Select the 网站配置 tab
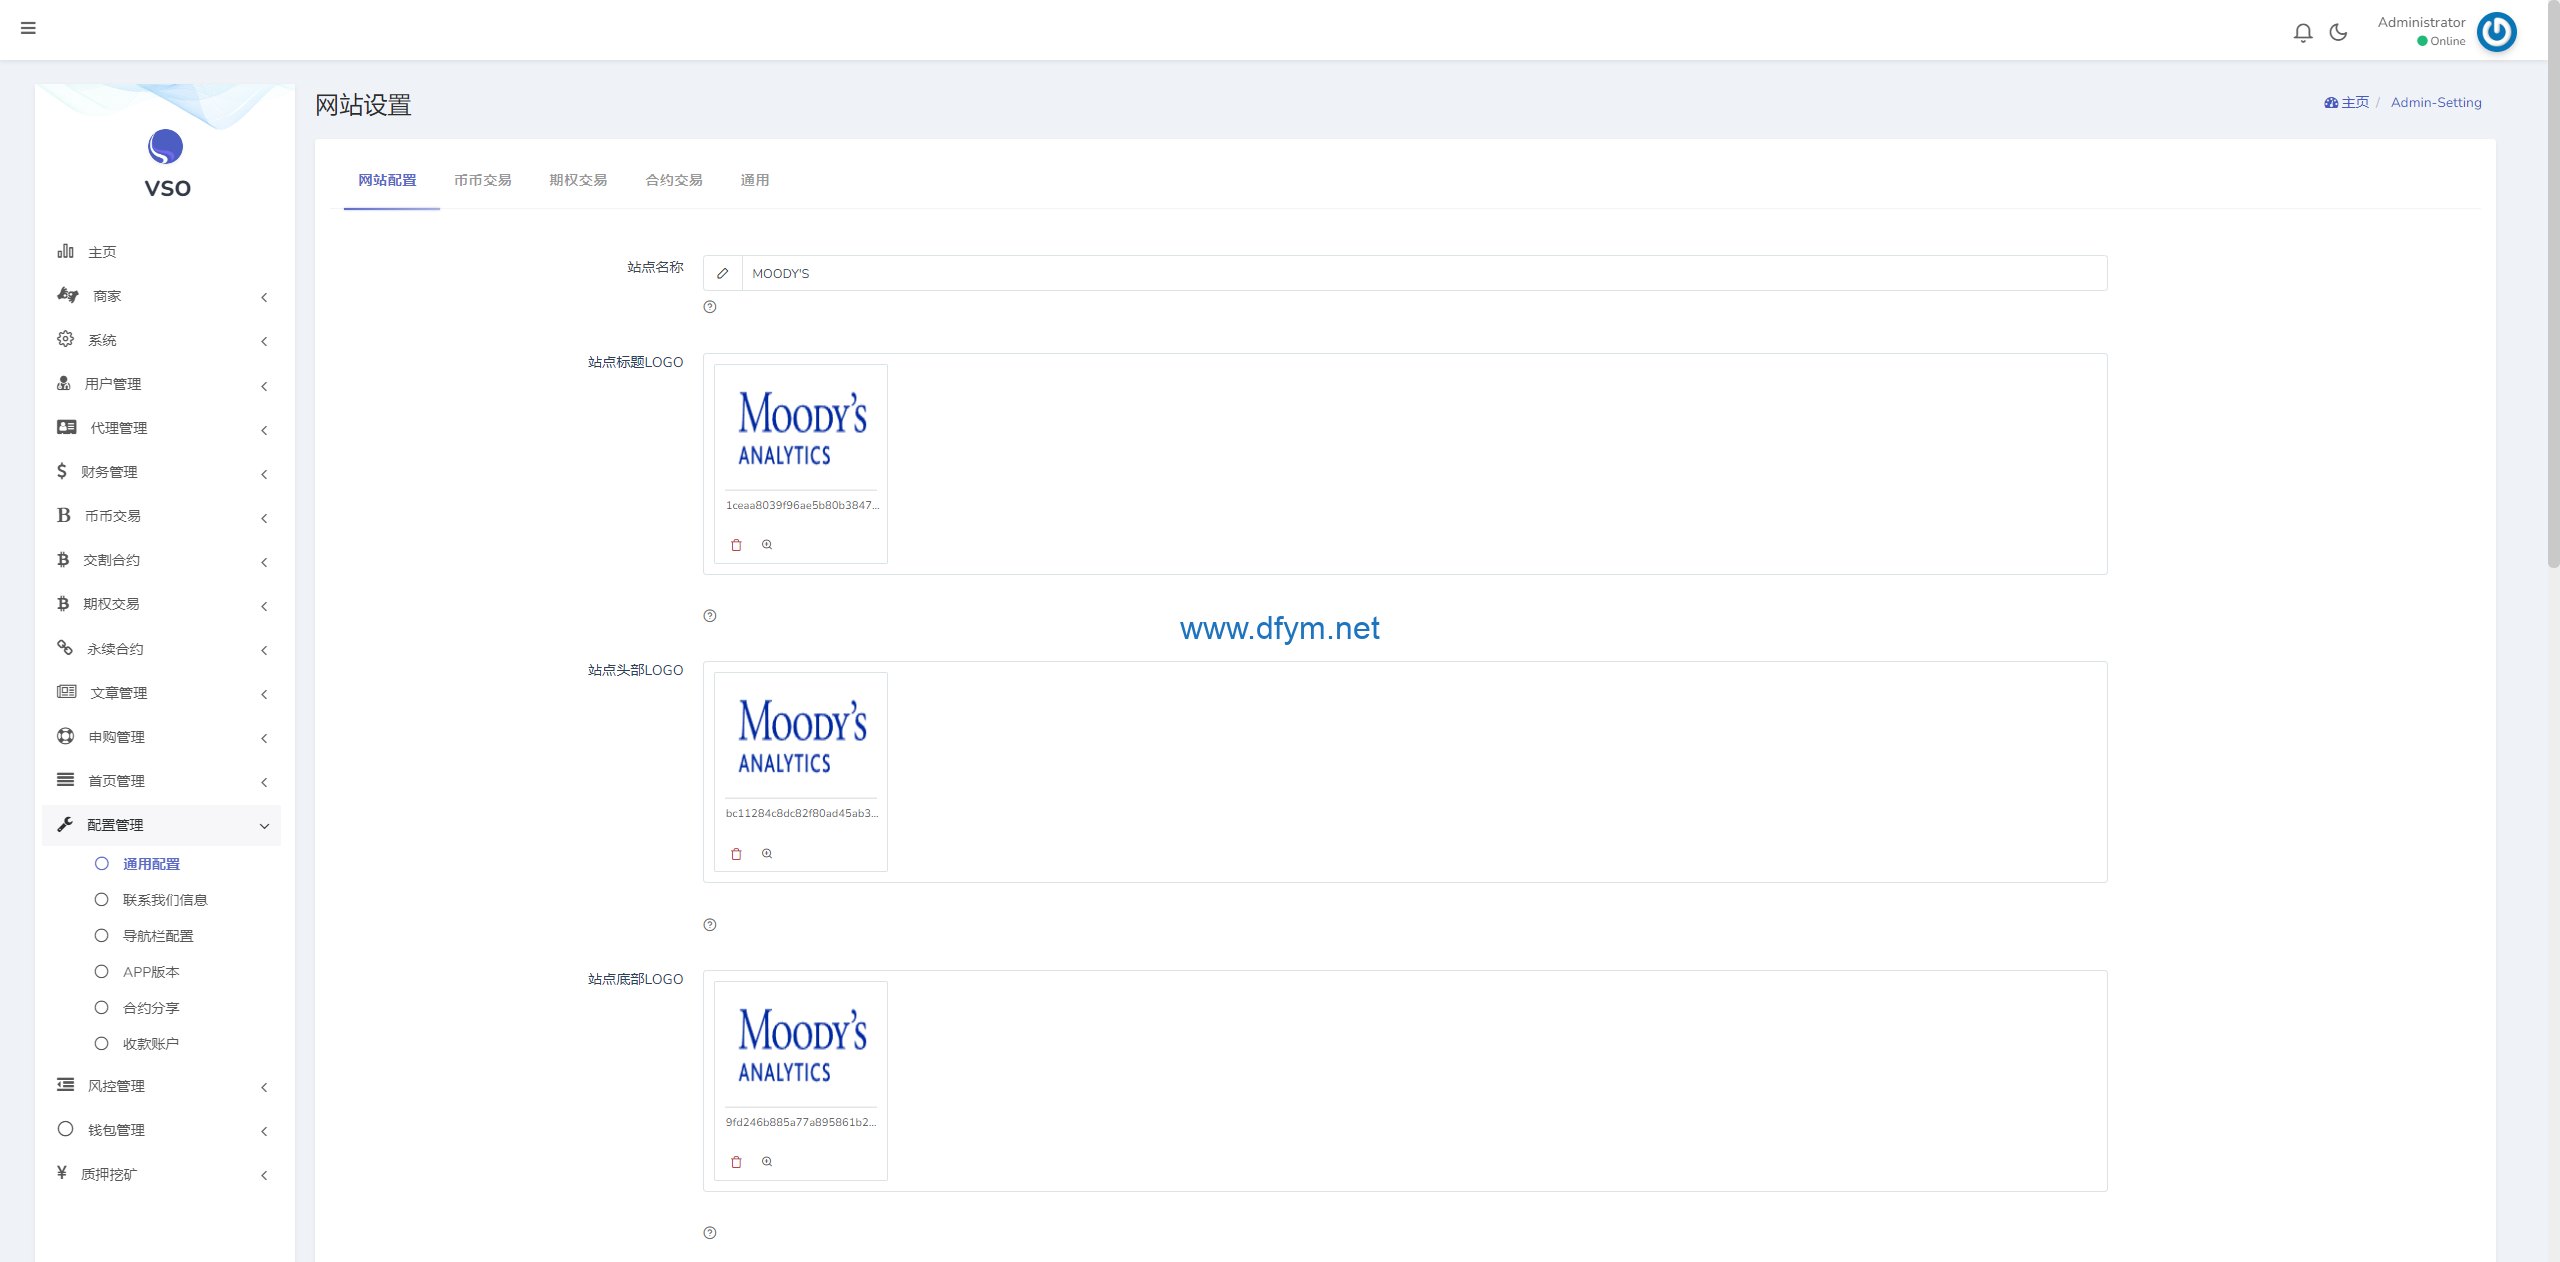Screen dimensions: 2560x1262 (388, 180)
